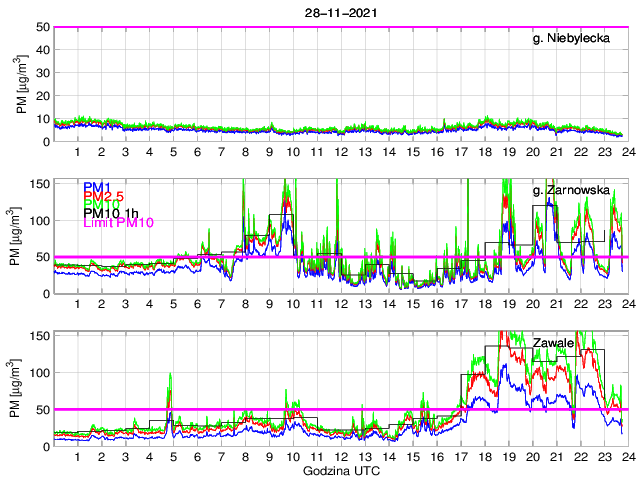640x480 pixels.
Task: Click the 150 tick on middle chart
Action: 40,184
